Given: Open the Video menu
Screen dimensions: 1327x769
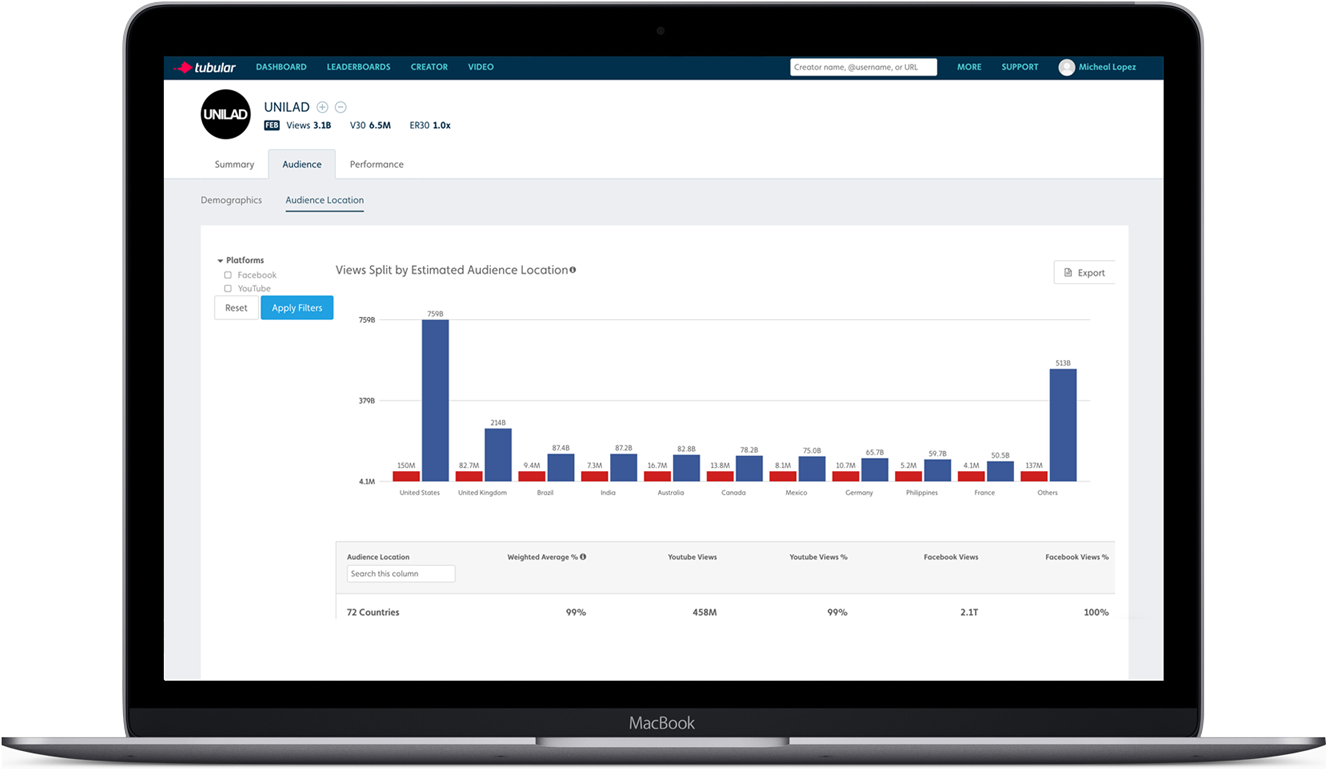Looking at the screenshot, I should 481,67.
